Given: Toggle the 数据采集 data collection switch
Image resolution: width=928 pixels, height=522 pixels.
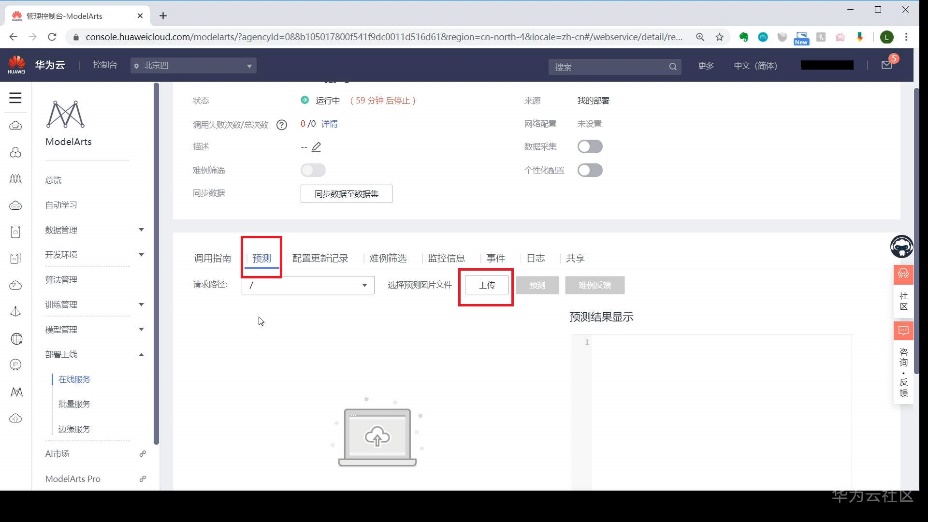Looking at the screenshot, I should 589,147.
